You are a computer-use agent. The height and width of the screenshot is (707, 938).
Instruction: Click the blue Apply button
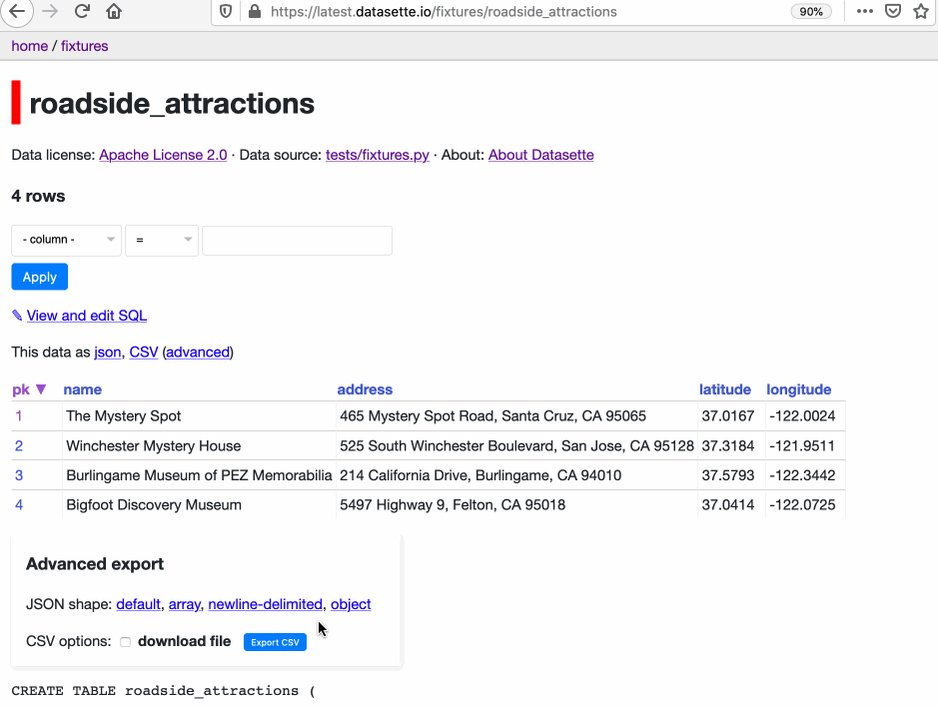[x=39, y=277]
